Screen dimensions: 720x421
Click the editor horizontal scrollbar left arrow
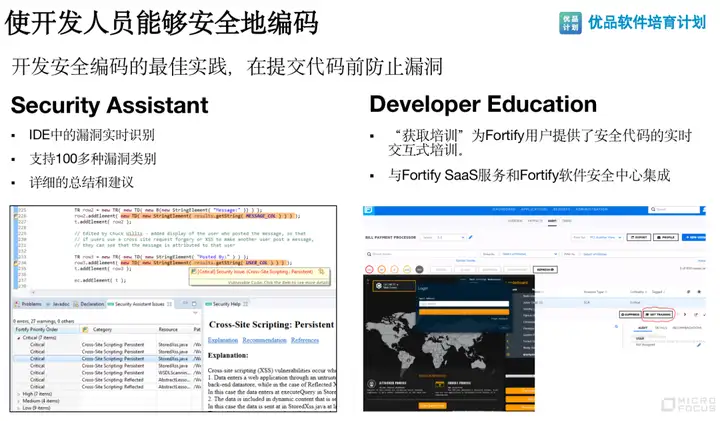pos(33,292)
